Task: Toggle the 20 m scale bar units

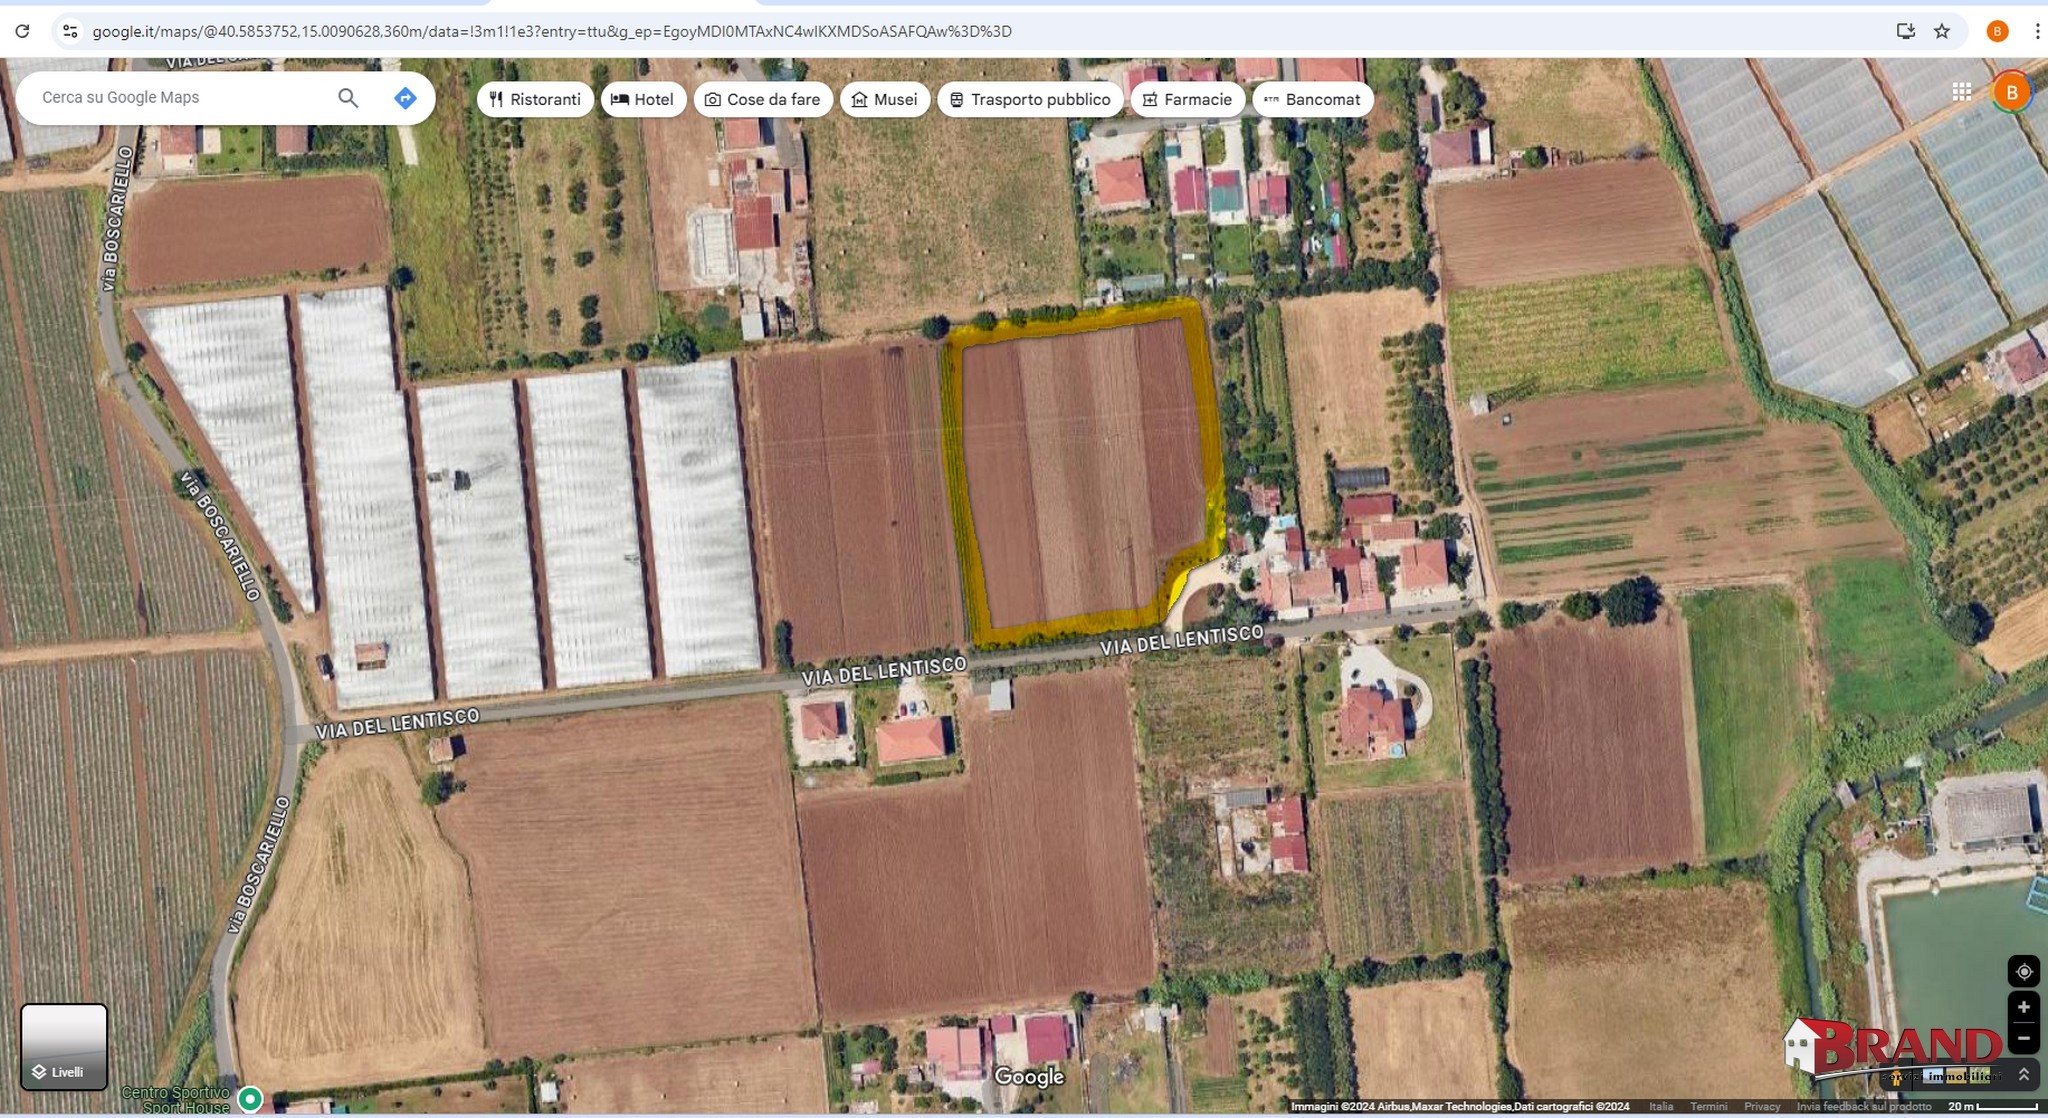Action: coord(1992,1106)
